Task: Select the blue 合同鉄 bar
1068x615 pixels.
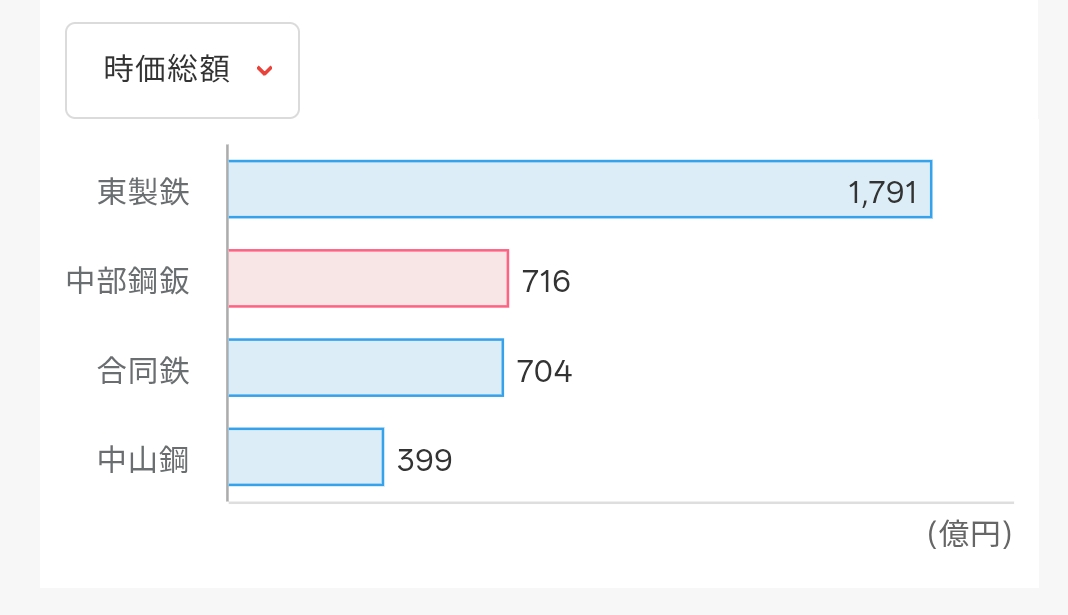Action: 365,368
